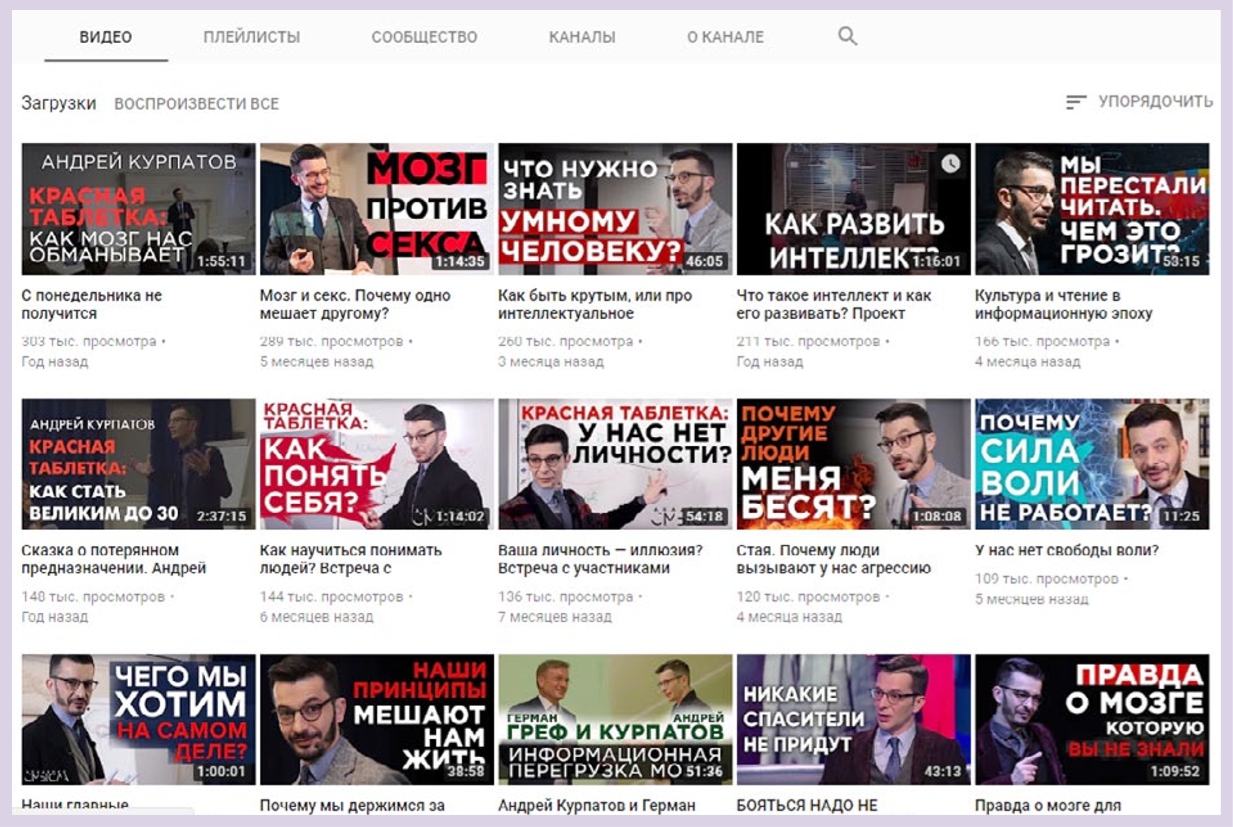The image size is (1233, 827).
Task: Select the О КАНАЛЕ tab
Action: tap(725, 37)
